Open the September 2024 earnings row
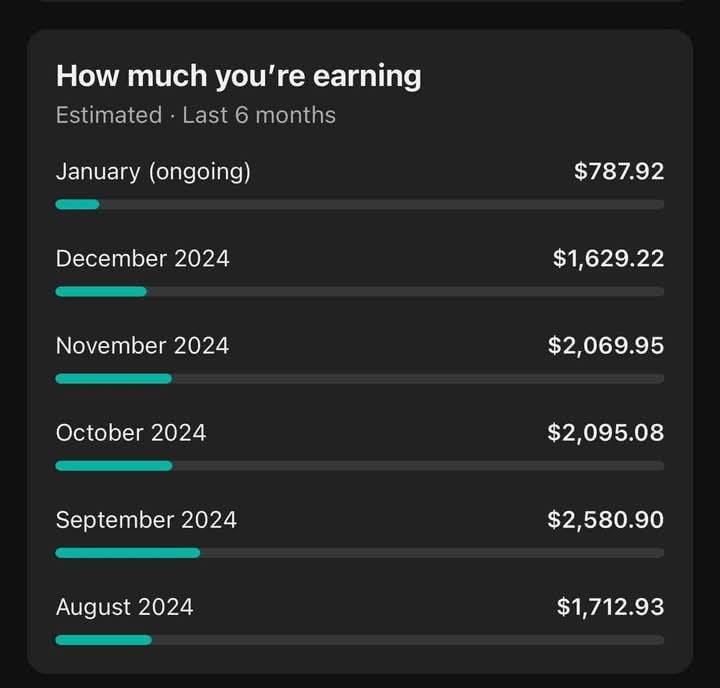The width and height of the screenshot is (720, 688). 360,532
